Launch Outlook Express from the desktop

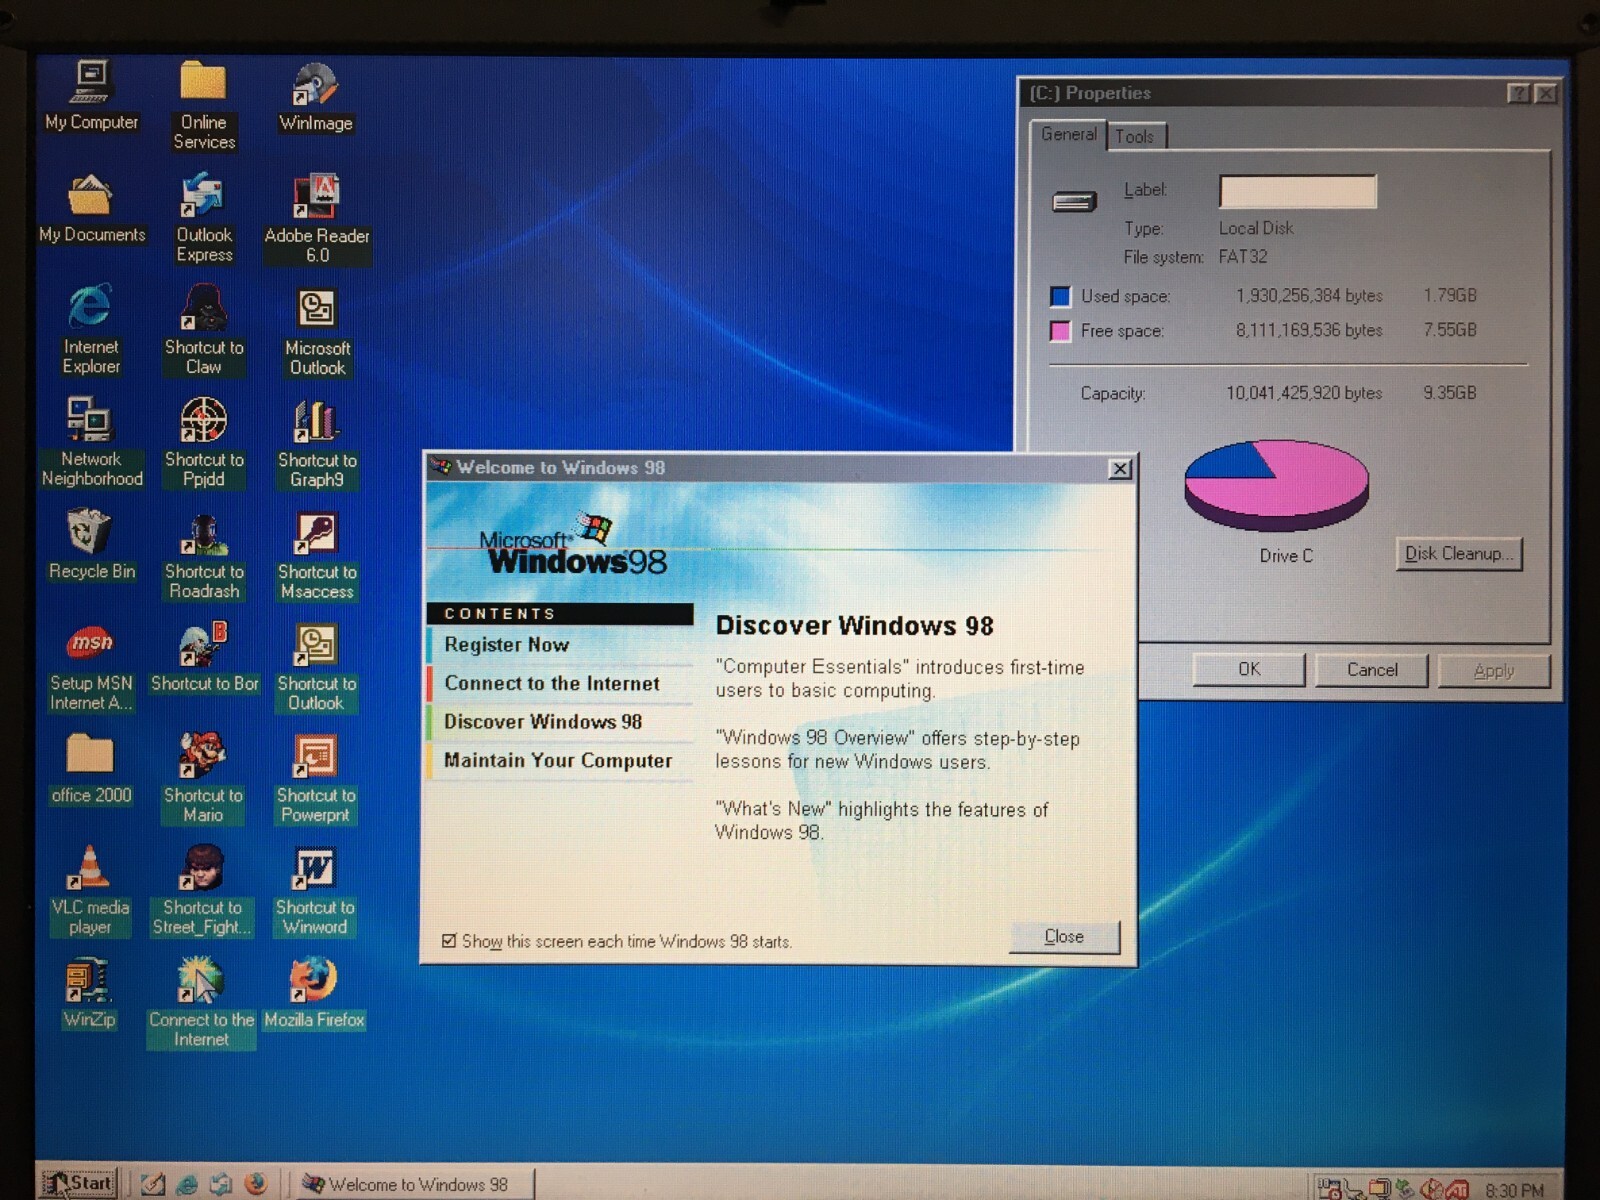[204, 218]
